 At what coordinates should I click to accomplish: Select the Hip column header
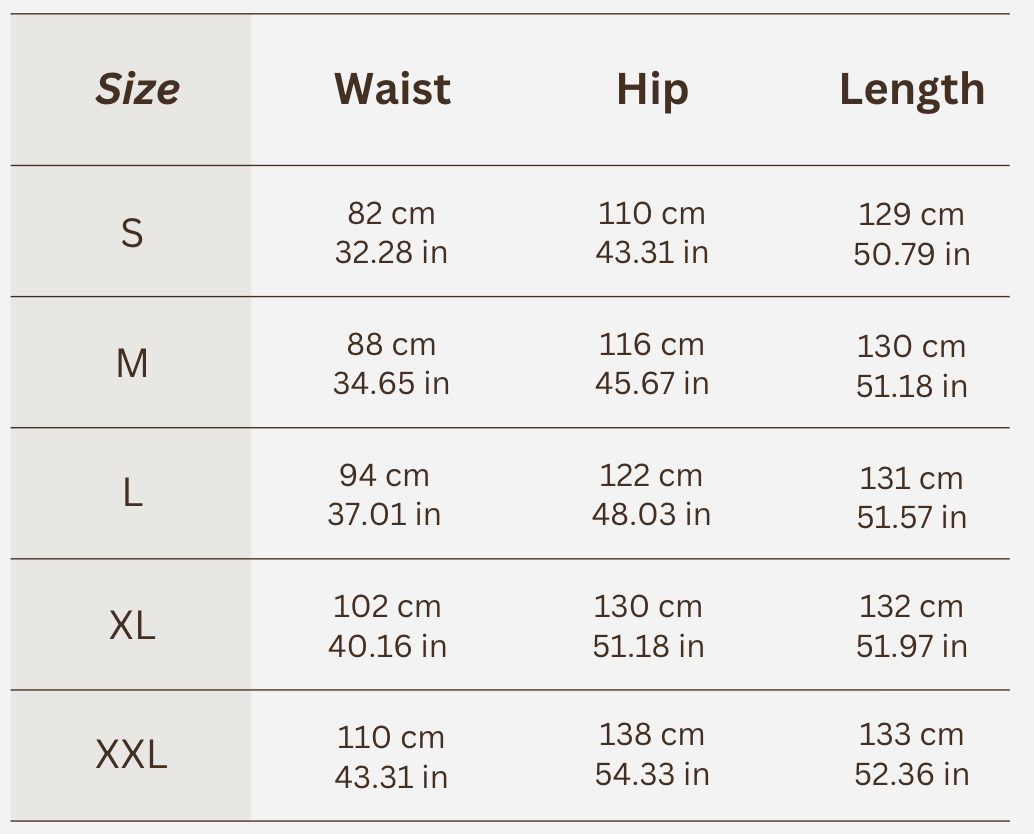click(x=652, y=90)
